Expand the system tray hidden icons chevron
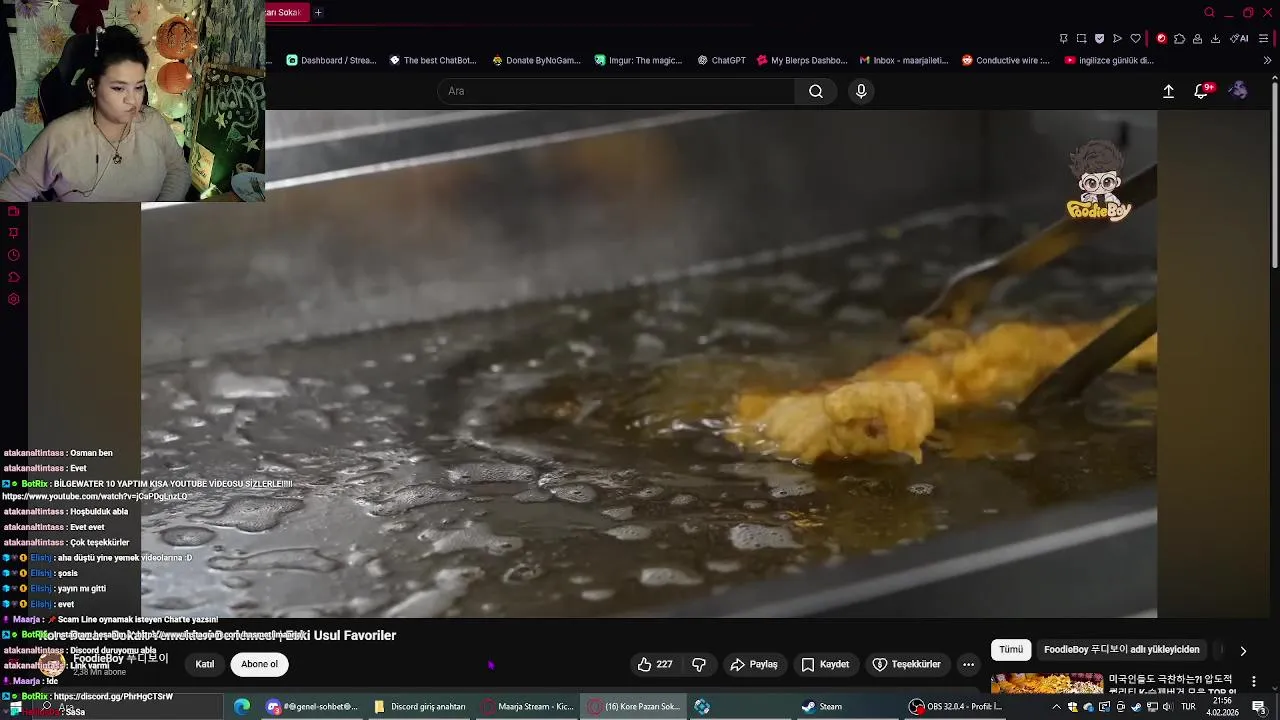1280x720 pixels. pyautogui.click(x=1056, y=707)
